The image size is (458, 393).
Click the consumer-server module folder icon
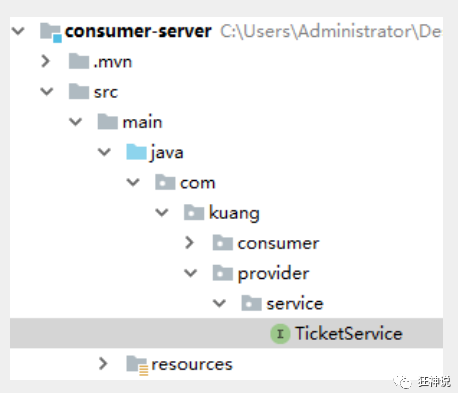tap(51, 32)
